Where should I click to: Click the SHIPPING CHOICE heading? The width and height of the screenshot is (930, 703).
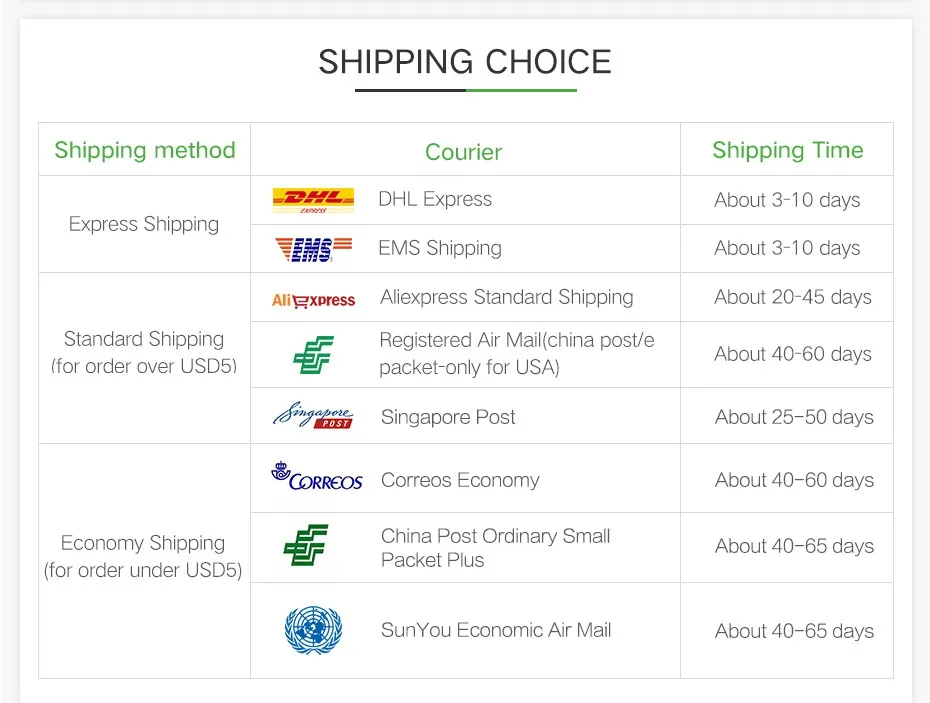(465, 62)
